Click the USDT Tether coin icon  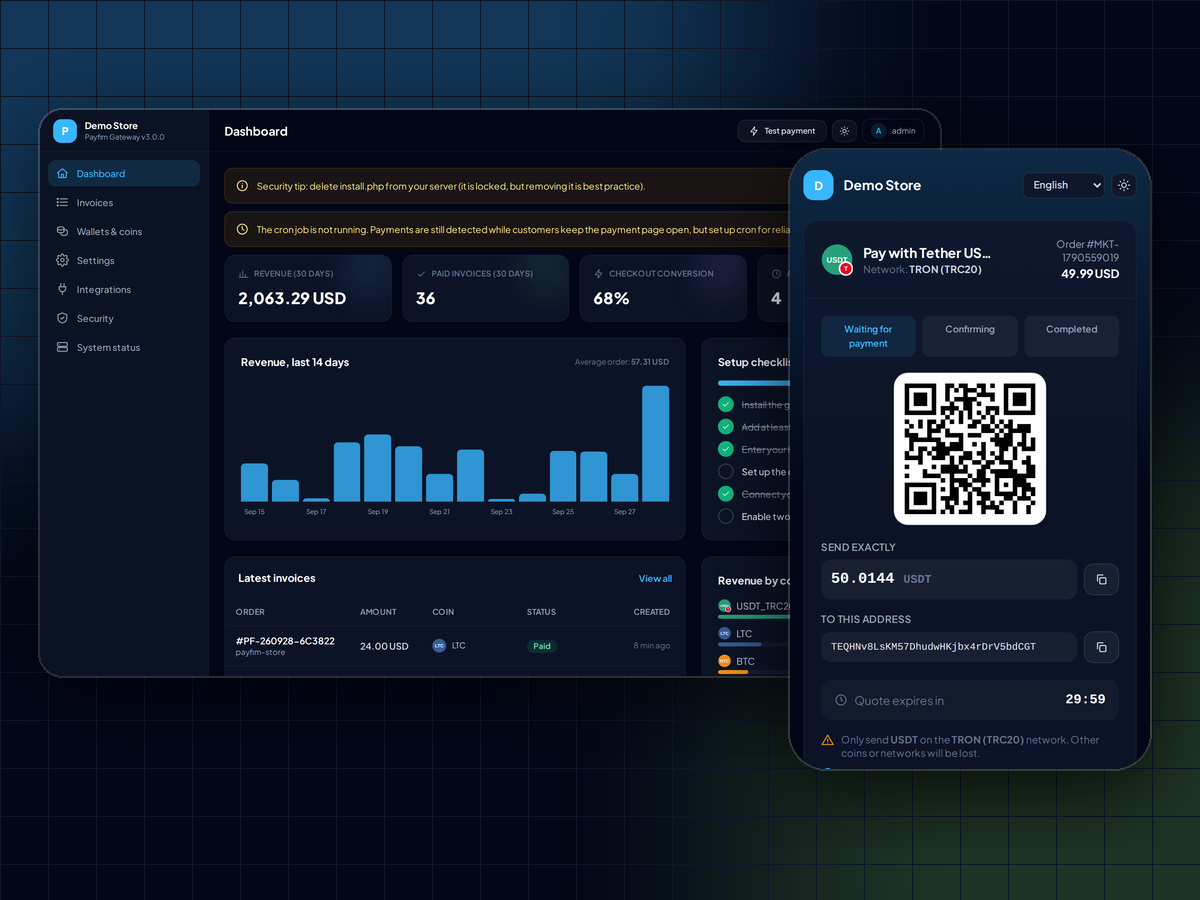pyautogui.click(x=837, y=260)
